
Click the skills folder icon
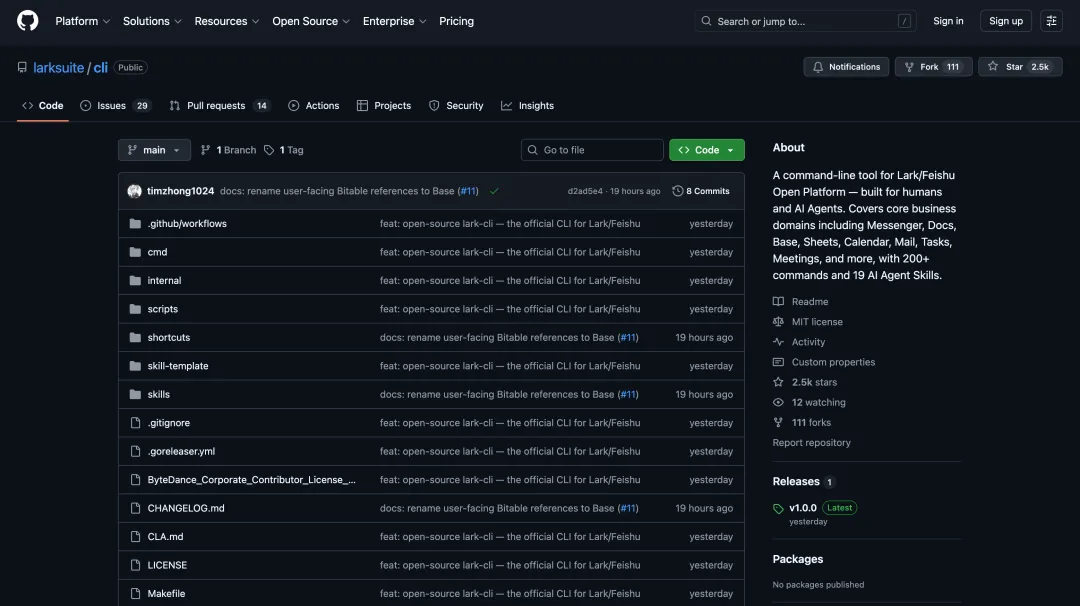tap(135, 395)
